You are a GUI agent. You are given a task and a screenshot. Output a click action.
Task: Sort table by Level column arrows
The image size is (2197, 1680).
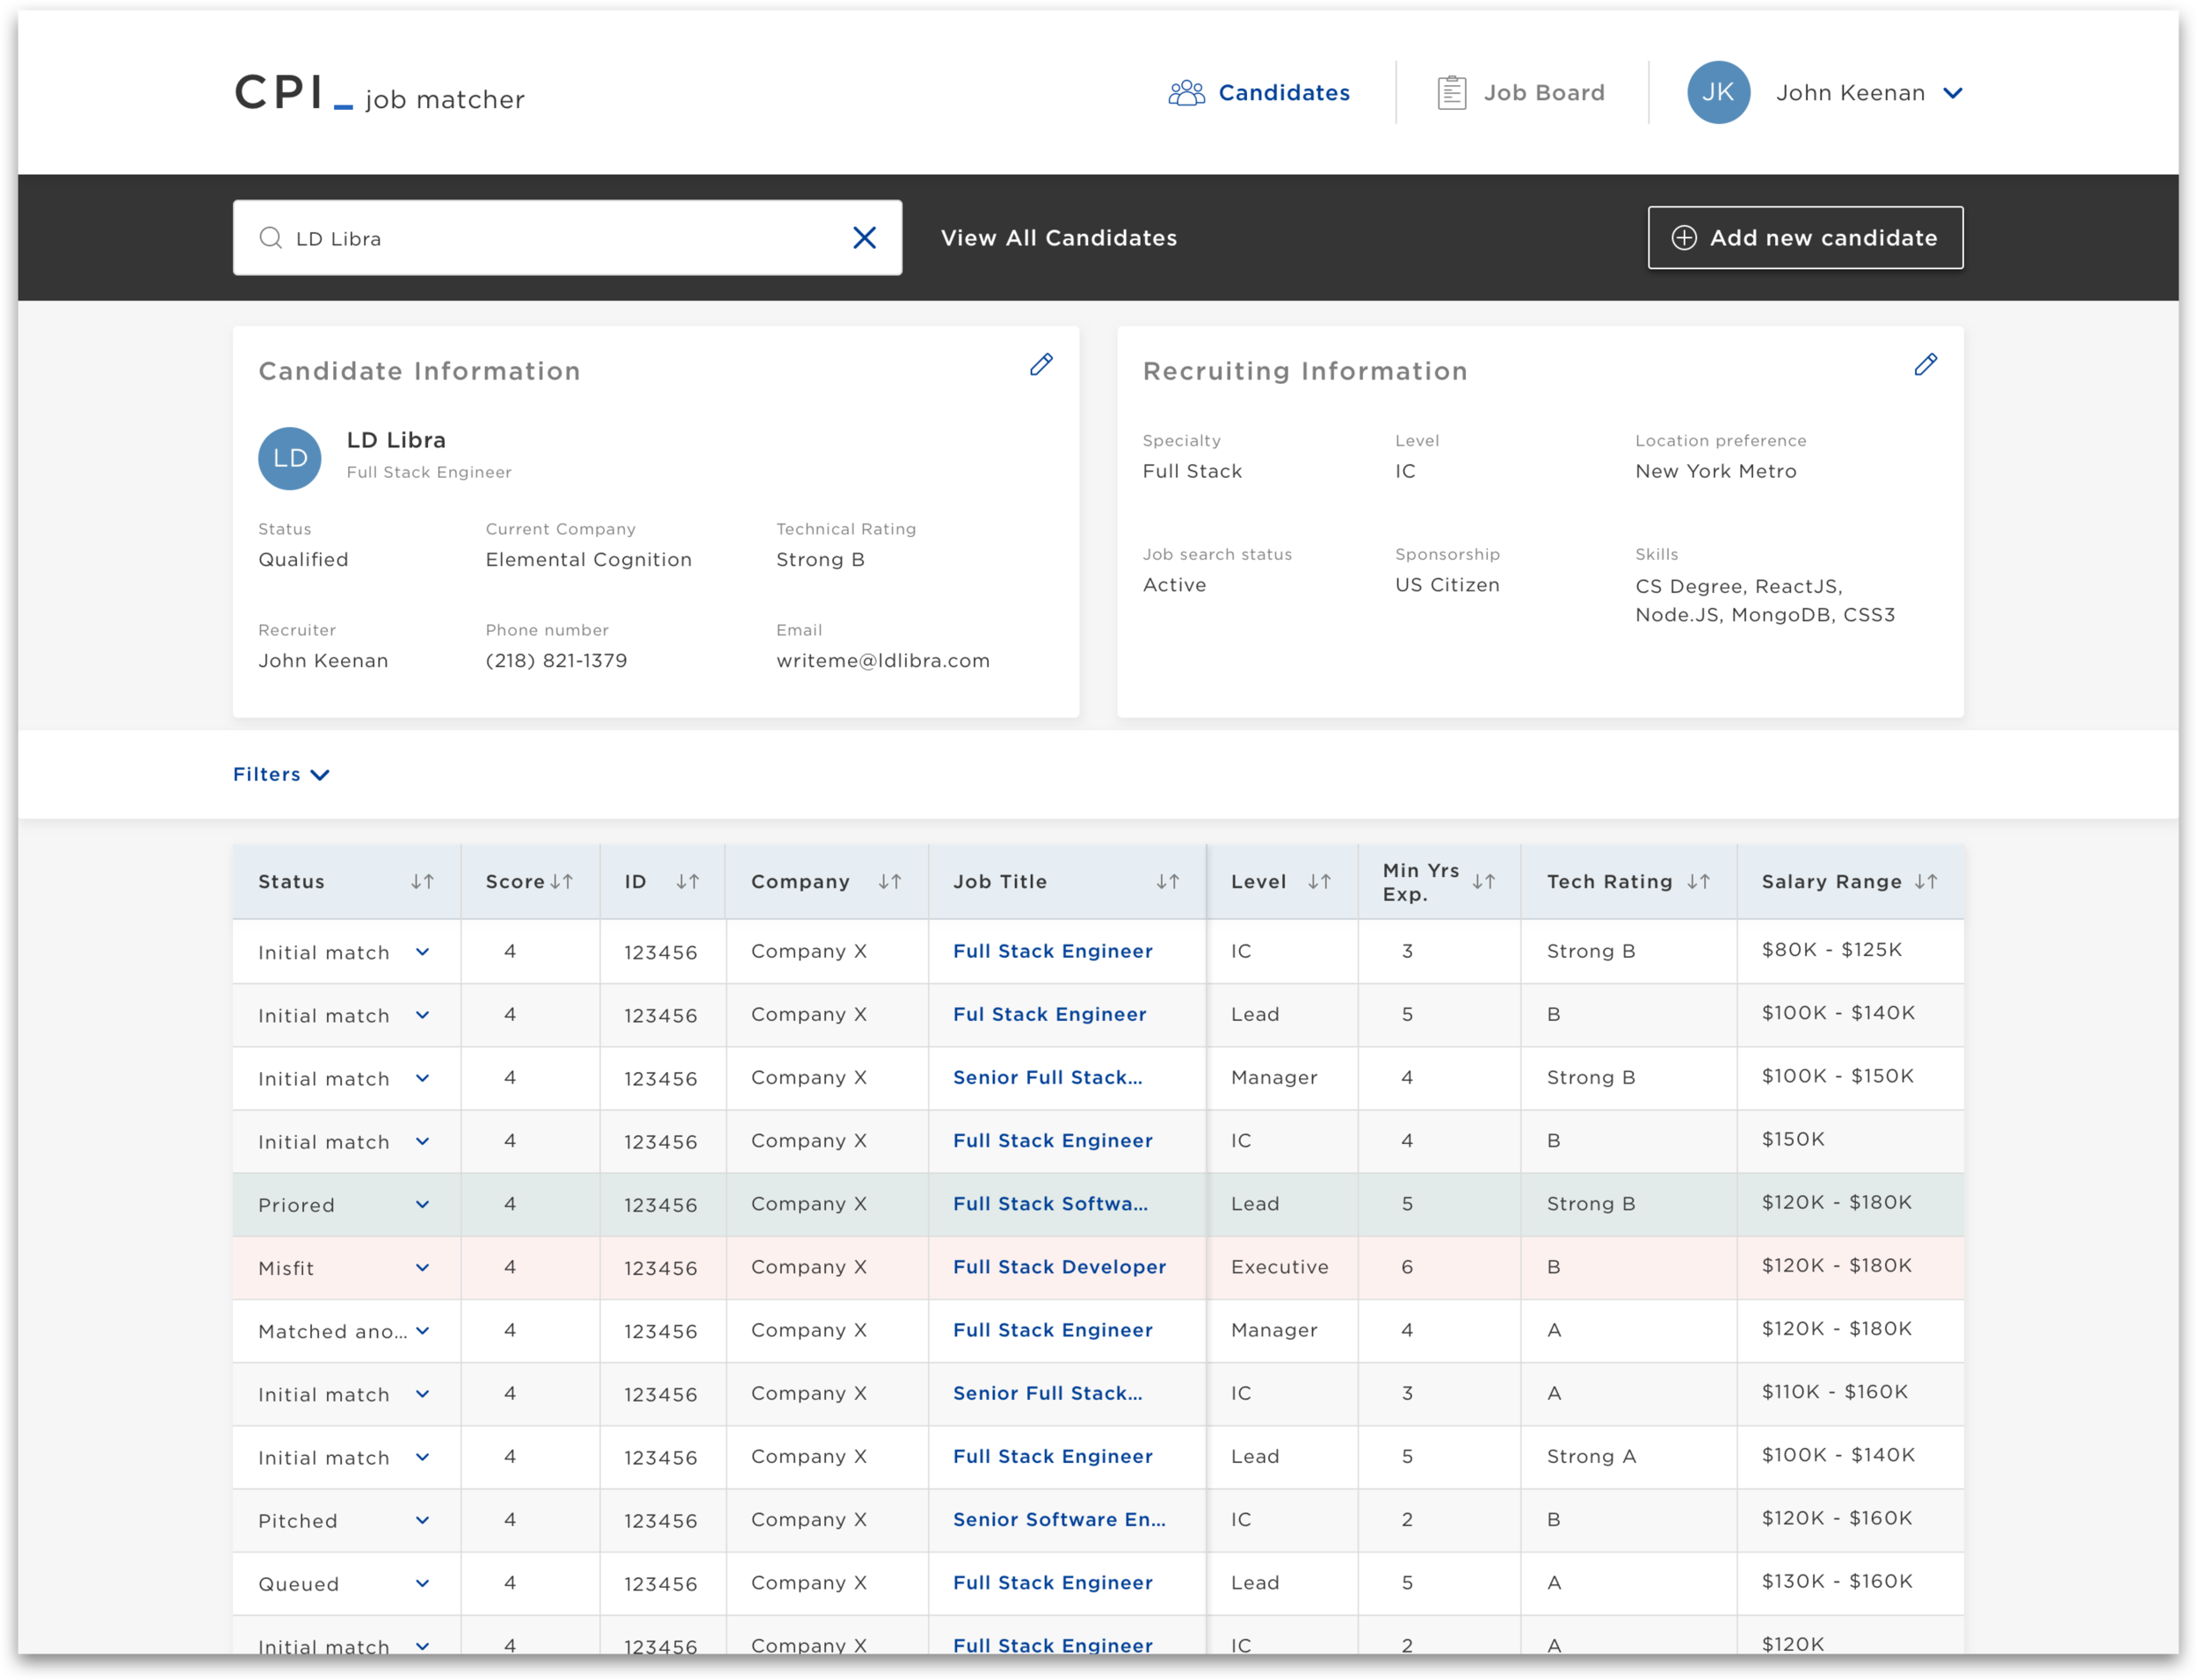[x=1319, y=882]
